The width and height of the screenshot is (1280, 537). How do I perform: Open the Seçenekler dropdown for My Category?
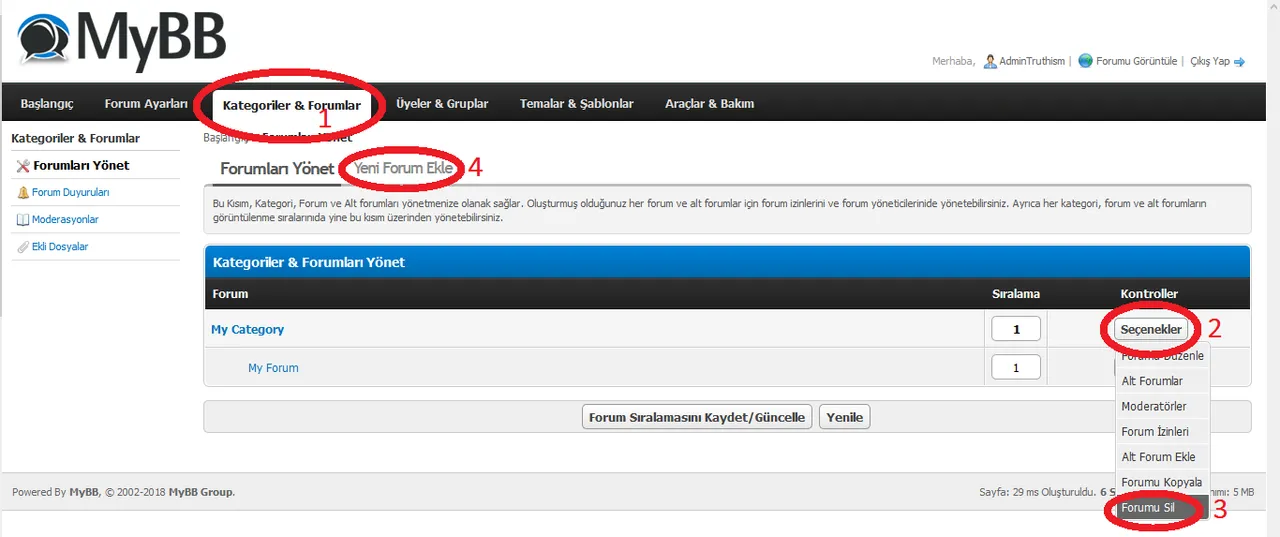[1151, 329]
